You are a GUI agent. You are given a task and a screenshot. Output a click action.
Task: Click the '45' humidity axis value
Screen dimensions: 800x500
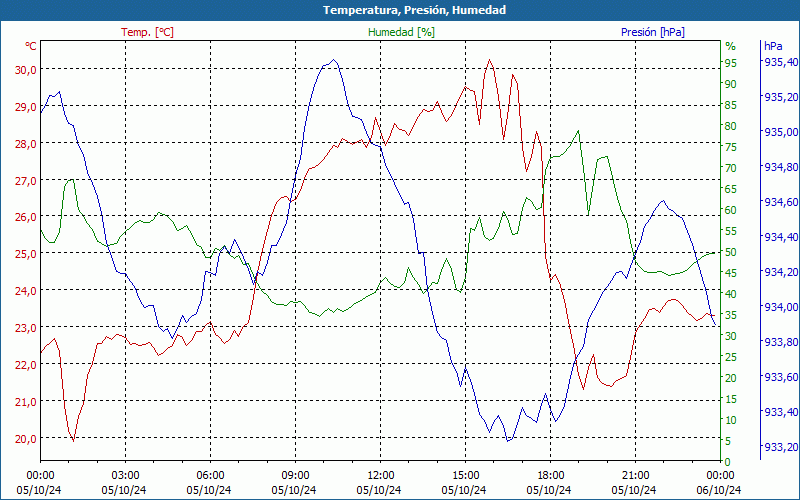[x=731, y=273]
